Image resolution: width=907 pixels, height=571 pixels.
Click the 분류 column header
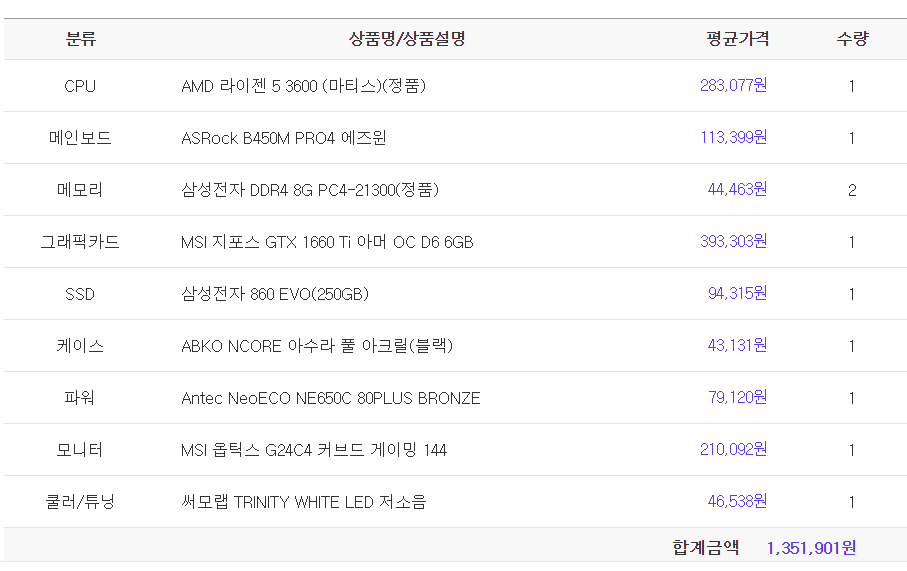pos(80,39)
